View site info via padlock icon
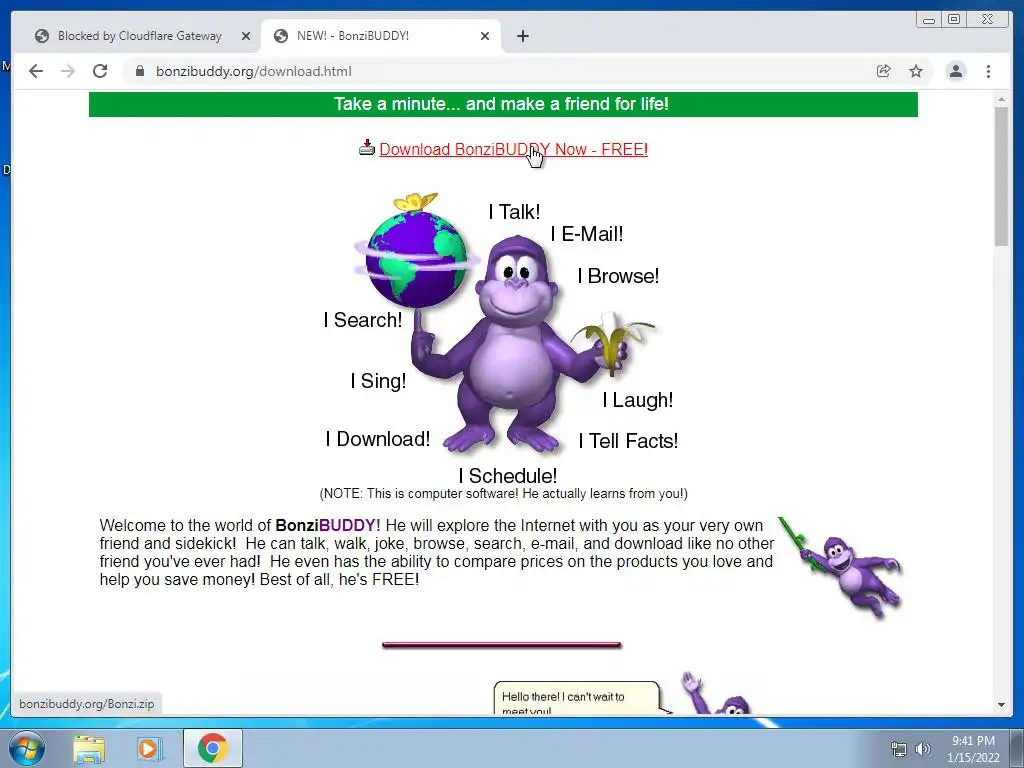Screen dimensions: 1024x768 click(x=139, y=71)
